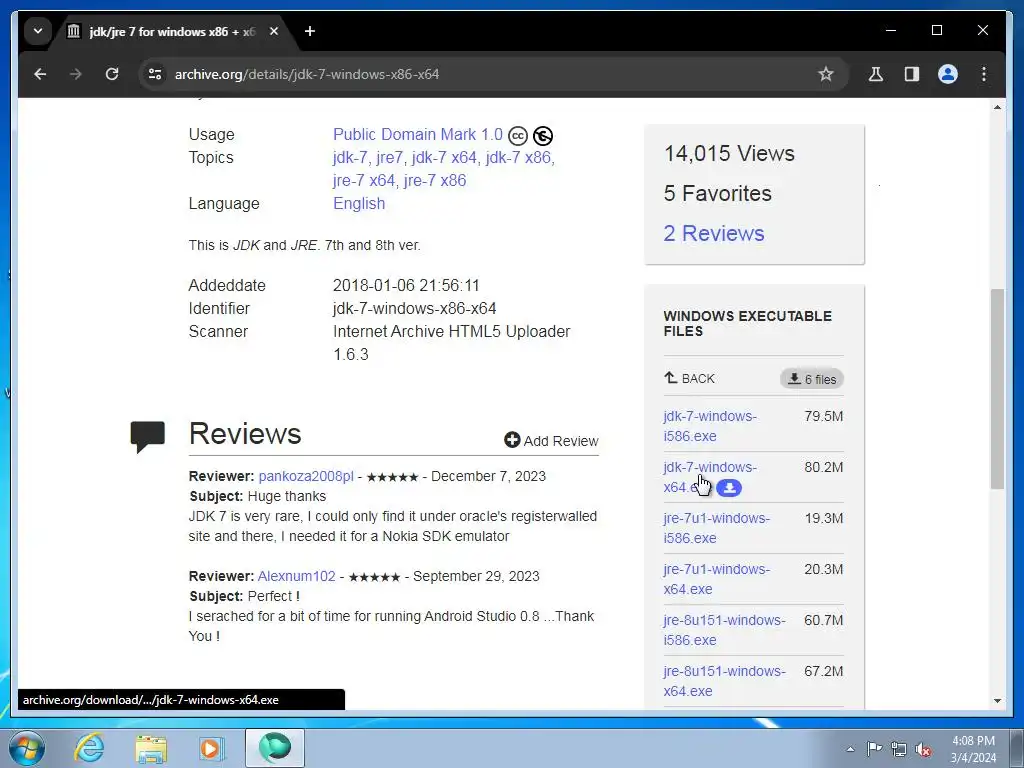The width and height of the screenshot is (1024, 768).
Task: Click the browser forward arrow
Action: click(x=76, y=74)
